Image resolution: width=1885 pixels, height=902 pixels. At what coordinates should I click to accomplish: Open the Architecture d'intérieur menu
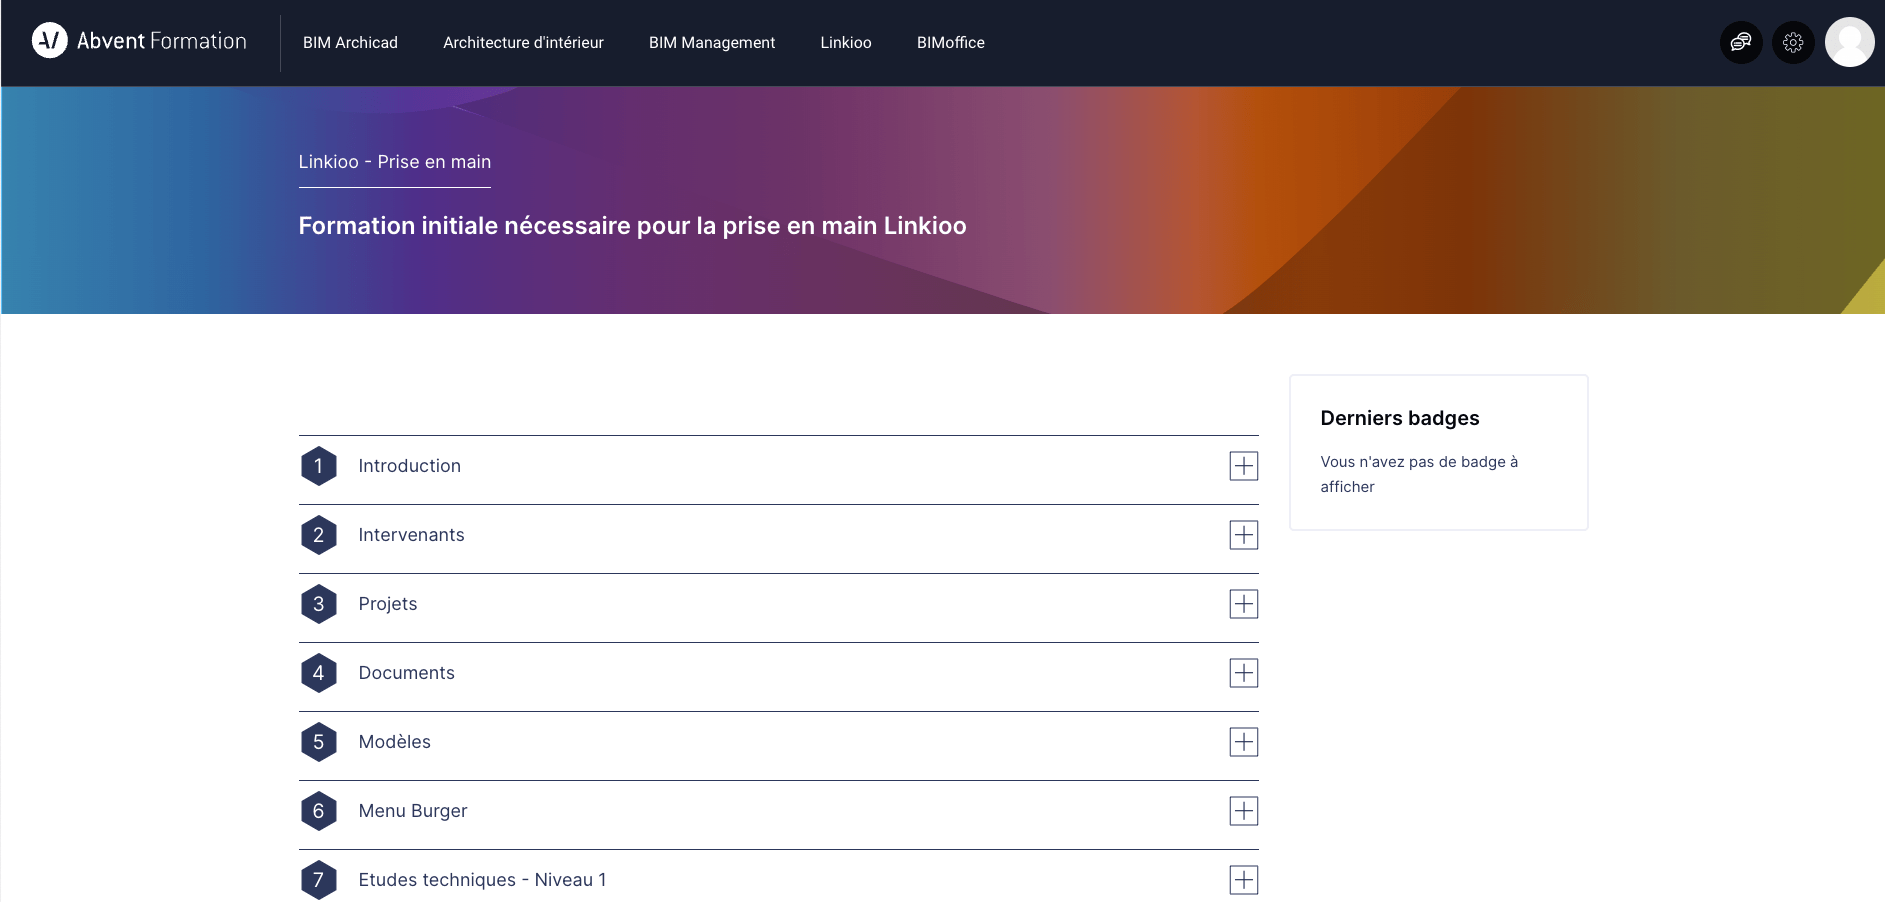(523, 42)
